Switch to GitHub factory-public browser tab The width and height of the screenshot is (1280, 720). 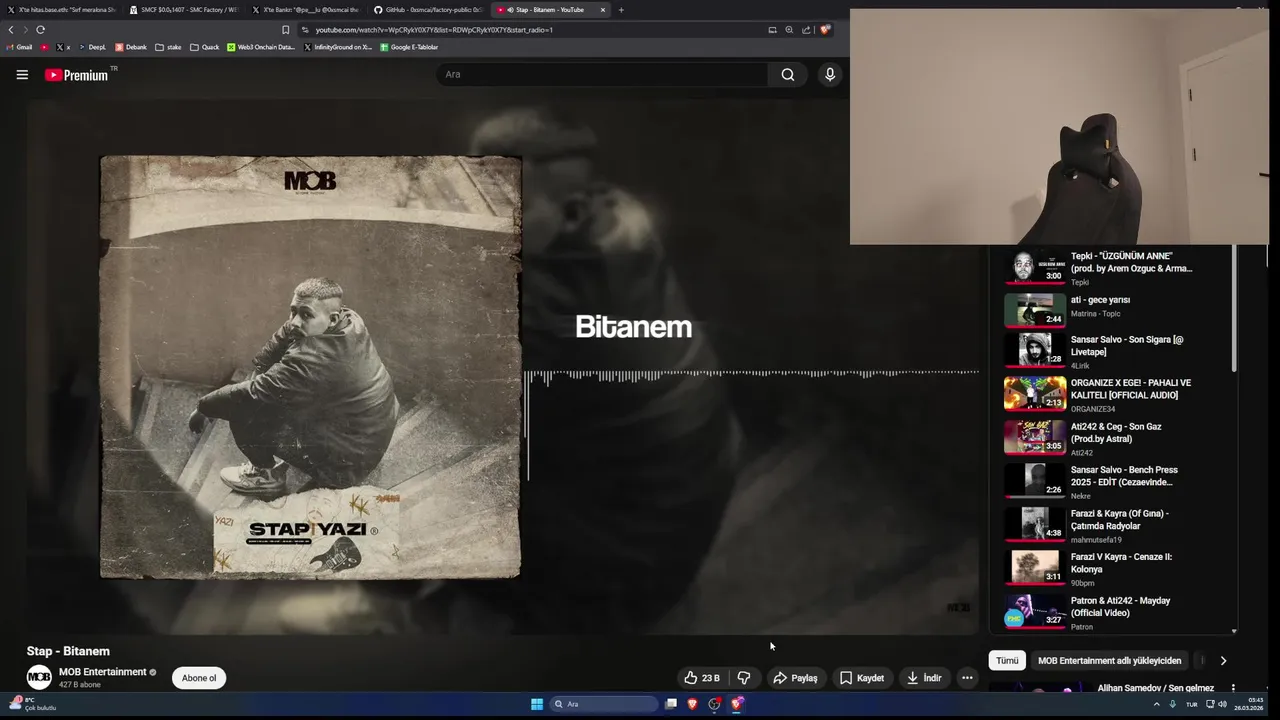coord(428,10)
